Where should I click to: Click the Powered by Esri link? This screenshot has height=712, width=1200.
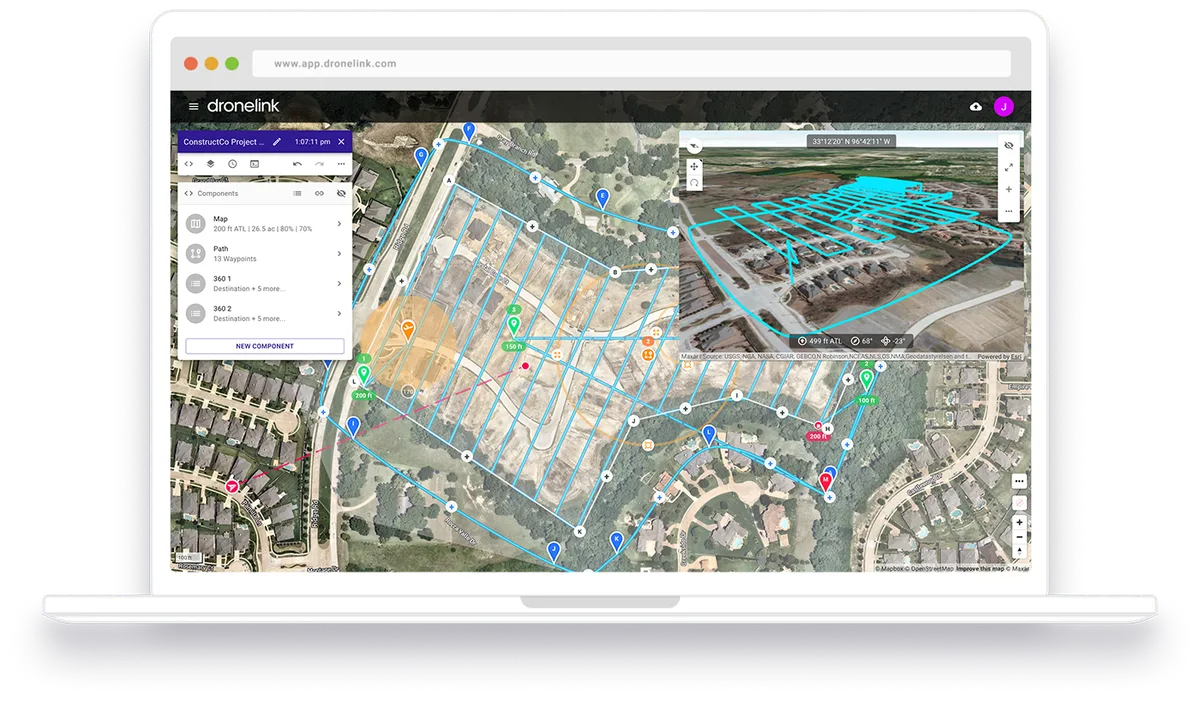999,356
